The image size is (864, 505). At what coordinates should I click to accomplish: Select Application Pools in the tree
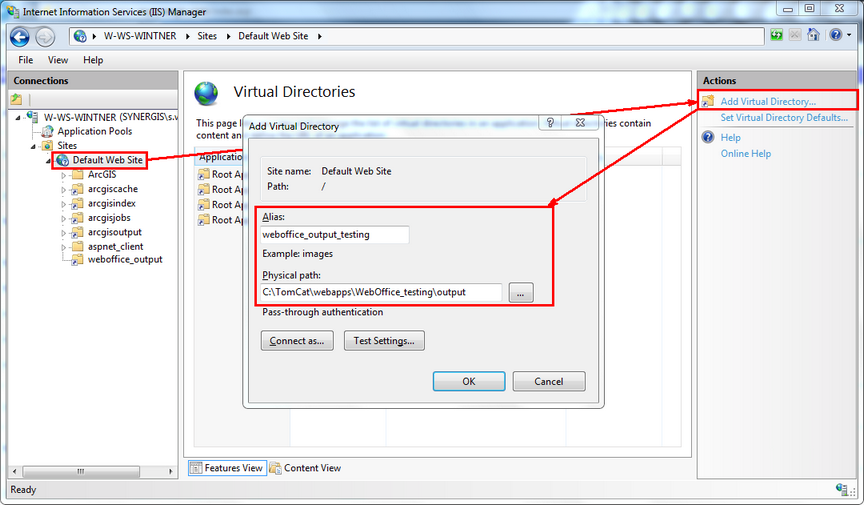[x=95, y=131]
